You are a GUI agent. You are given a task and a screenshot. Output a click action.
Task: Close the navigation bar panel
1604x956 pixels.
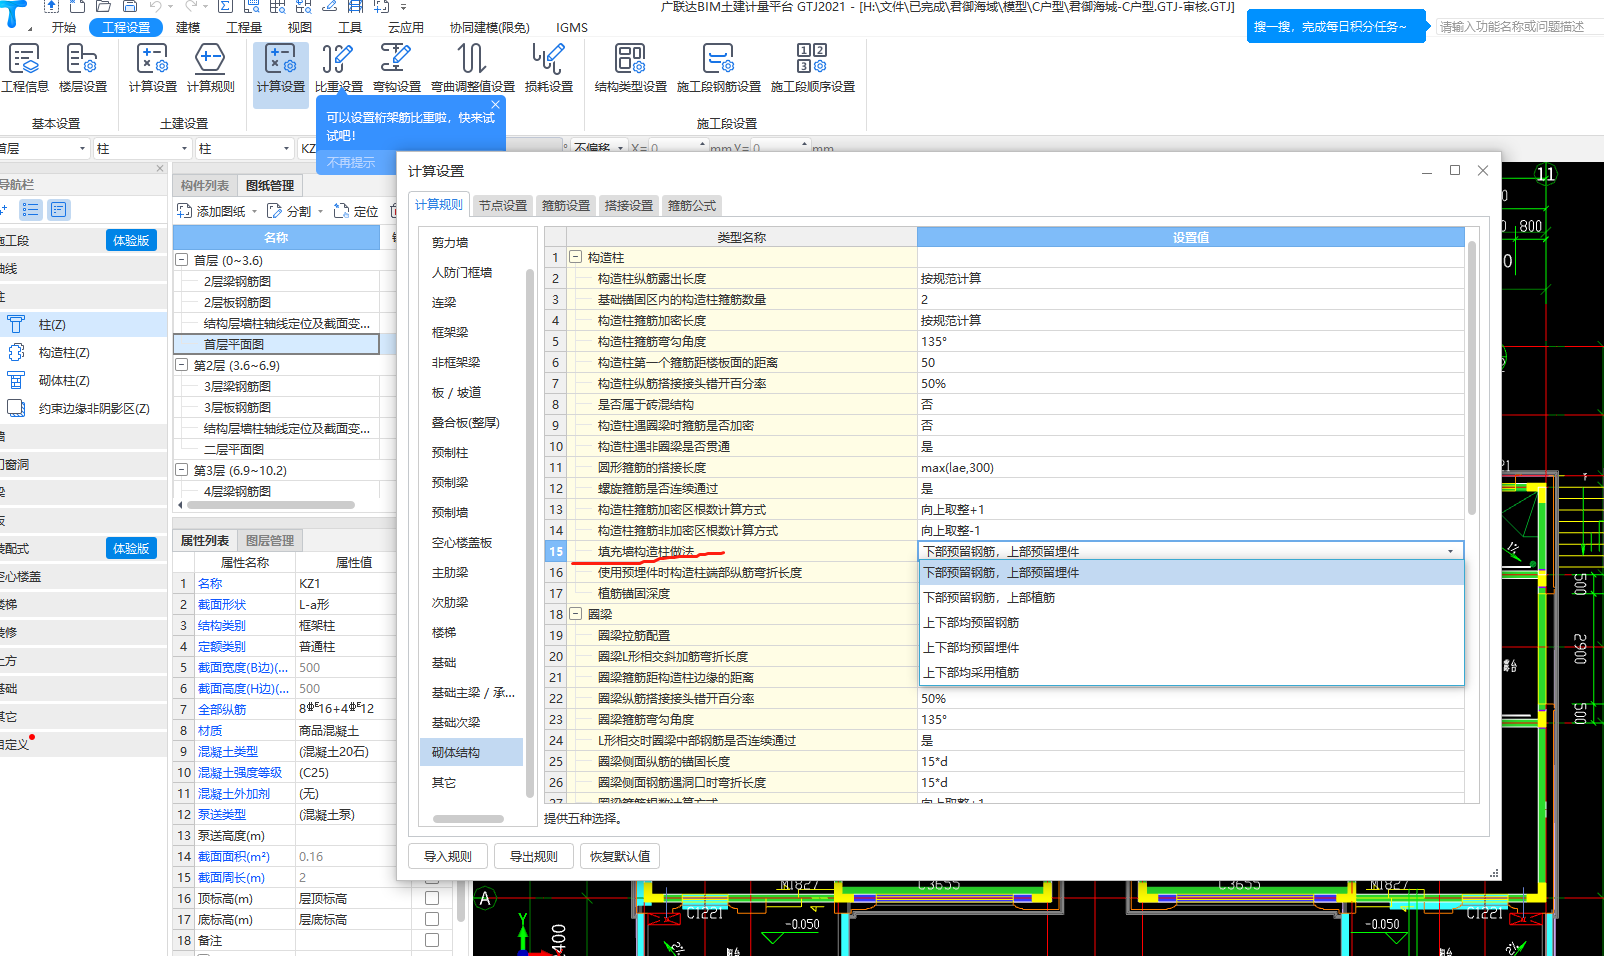coord(160,169)
